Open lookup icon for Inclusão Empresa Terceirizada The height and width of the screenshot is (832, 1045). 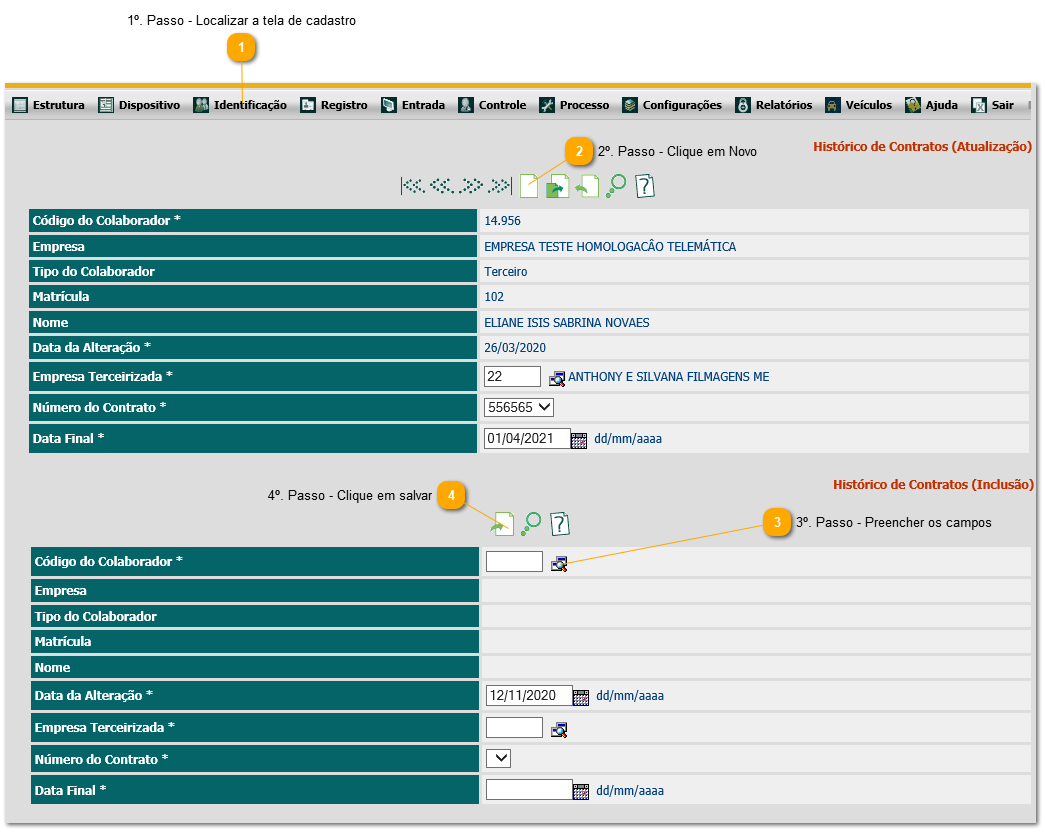coord(559,730)
